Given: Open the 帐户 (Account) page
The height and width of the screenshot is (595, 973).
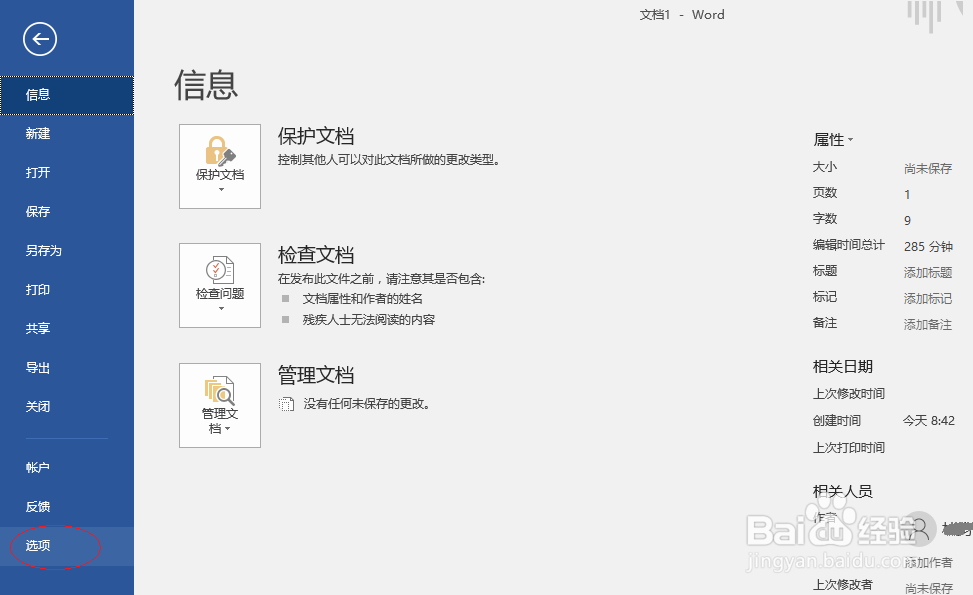Looking at the screenshot, I should click(37, 467).
